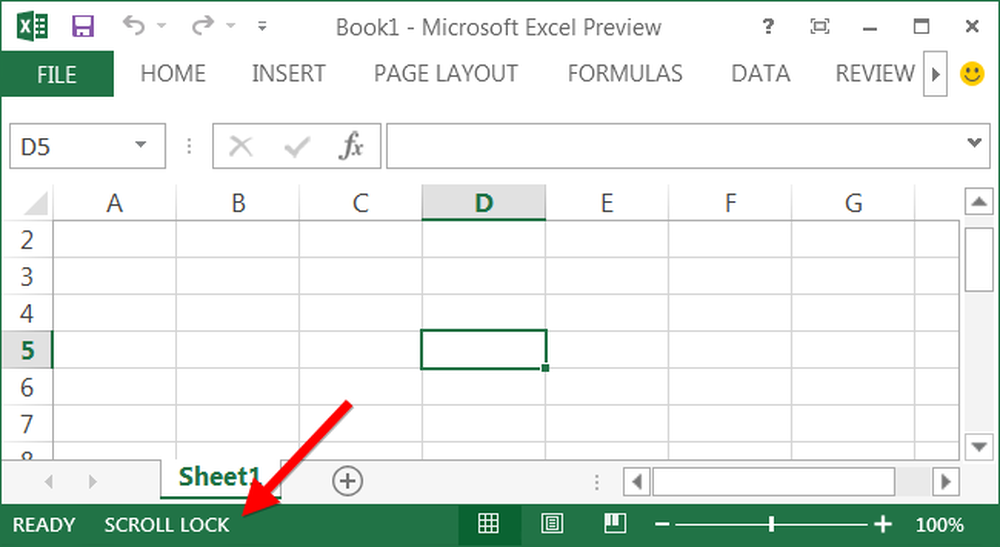Select row 6 header

27,387
